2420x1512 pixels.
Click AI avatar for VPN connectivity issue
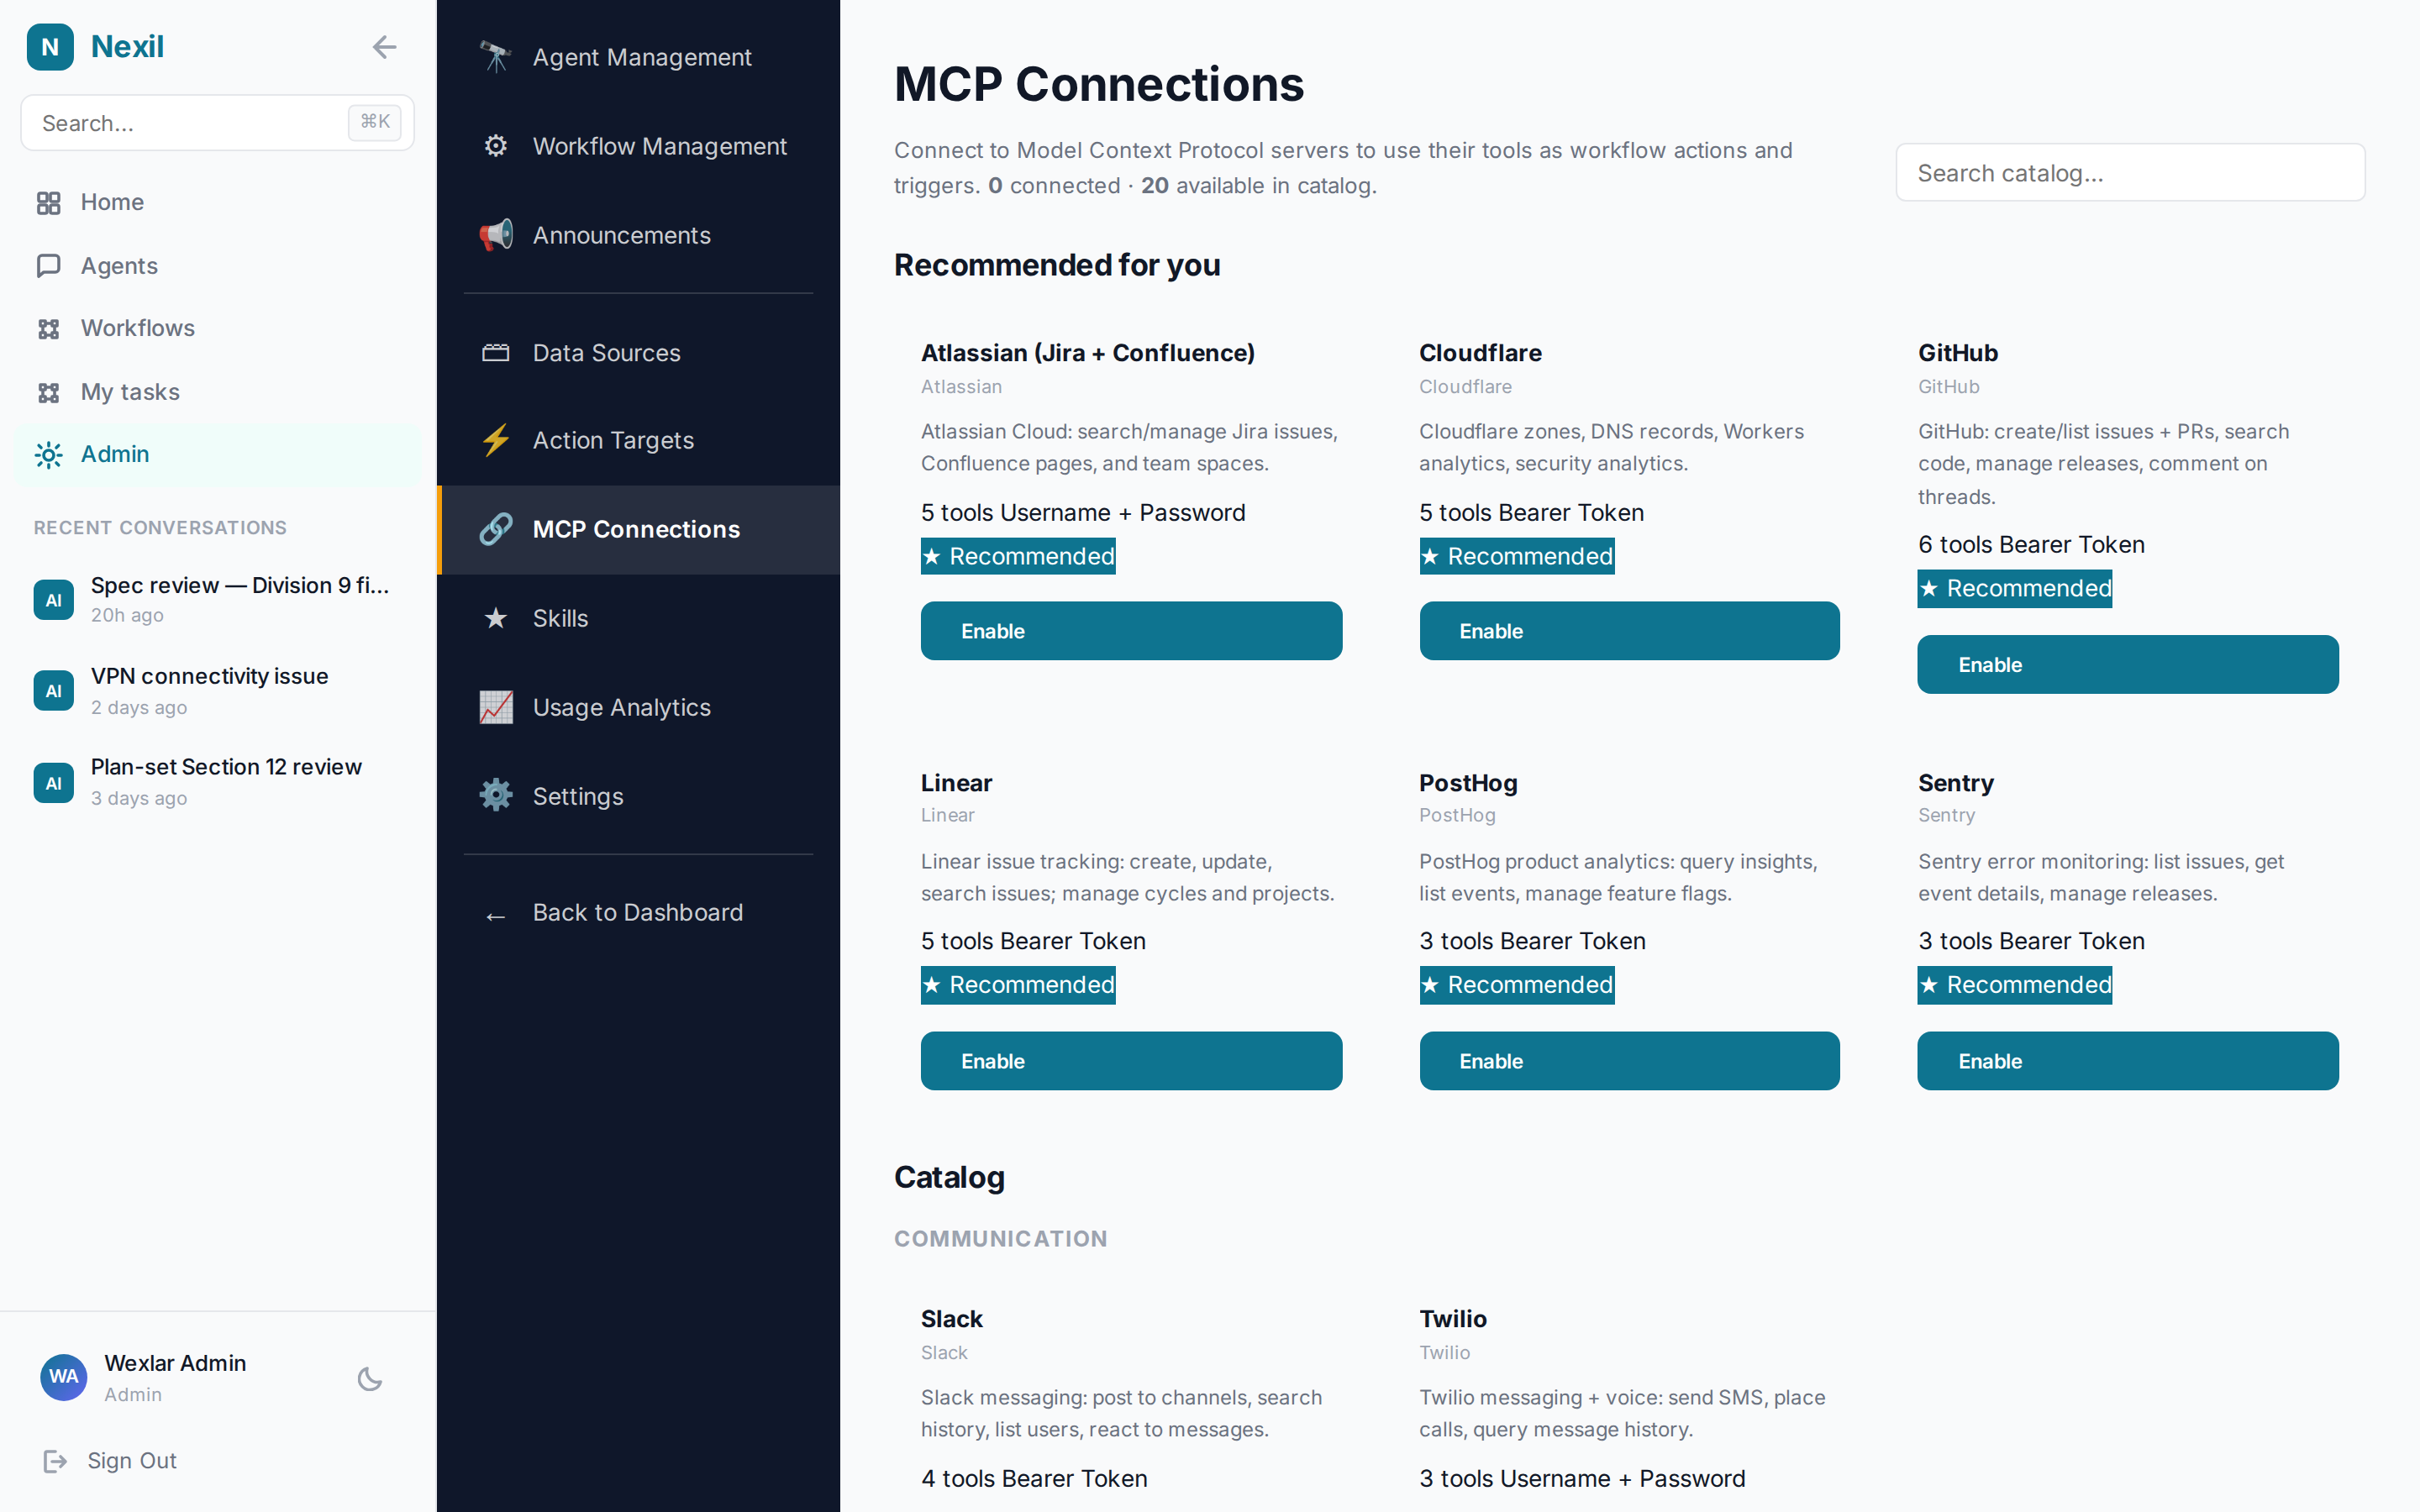point(54,691)
